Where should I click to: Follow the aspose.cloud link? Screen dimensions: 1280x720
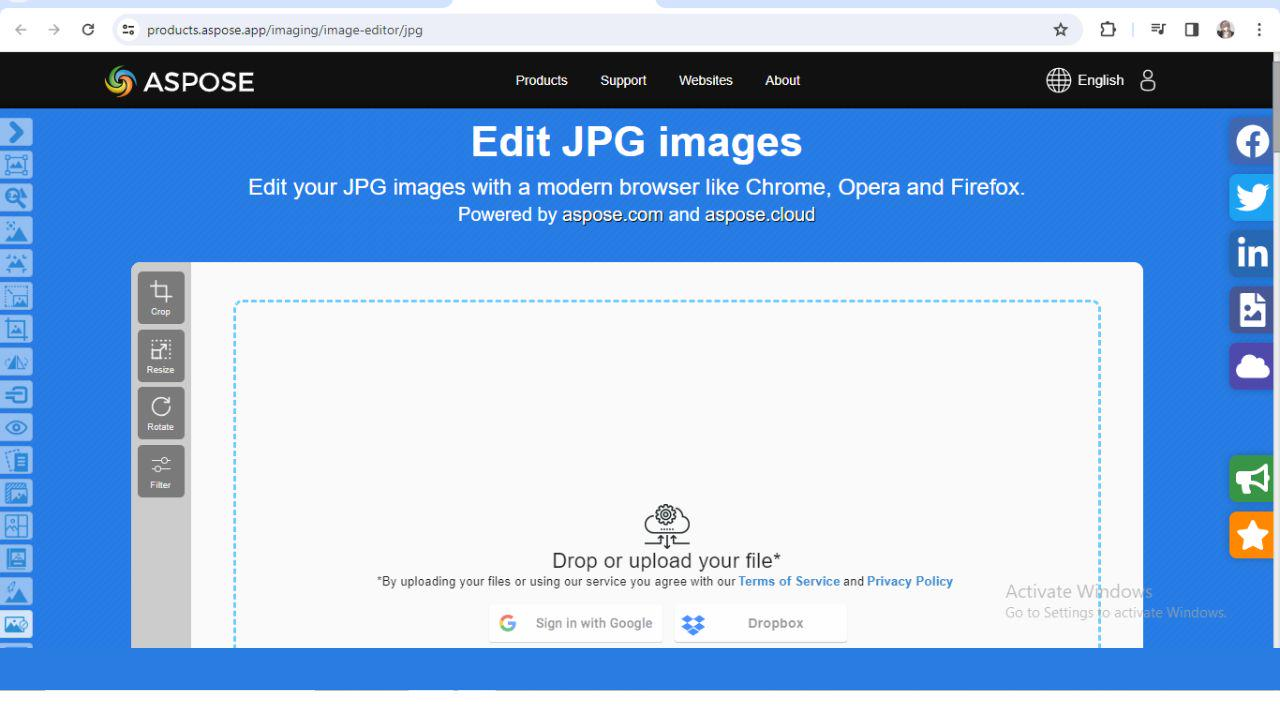pos(760,214)
